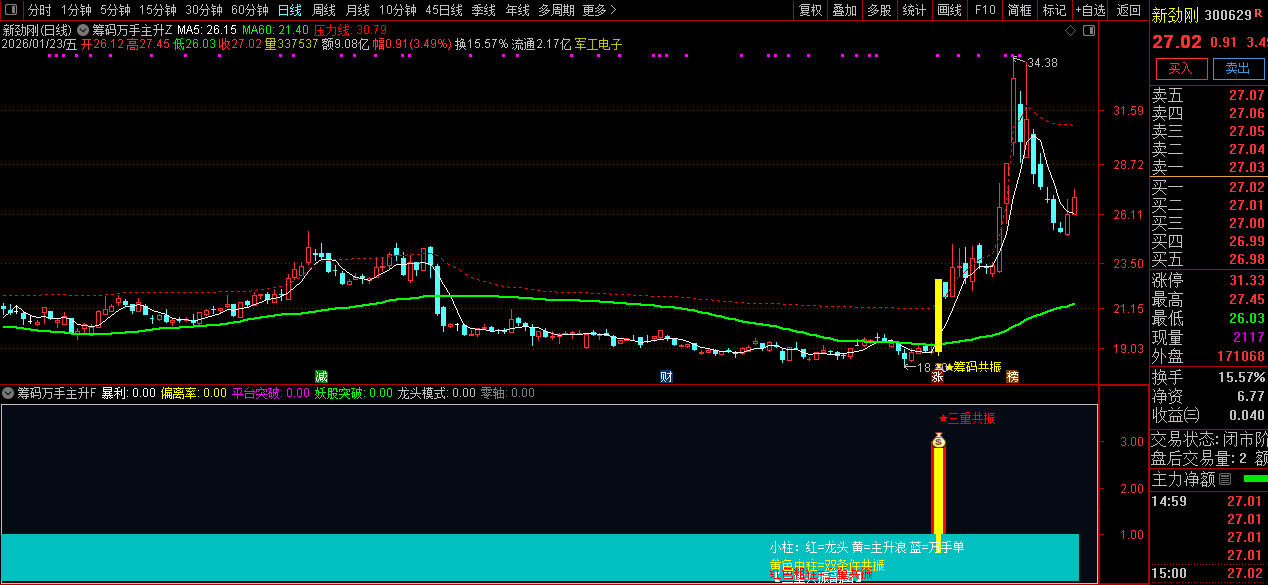Open the 画线 drawing tools
The image size is (1268, 585).
(949, 10)
